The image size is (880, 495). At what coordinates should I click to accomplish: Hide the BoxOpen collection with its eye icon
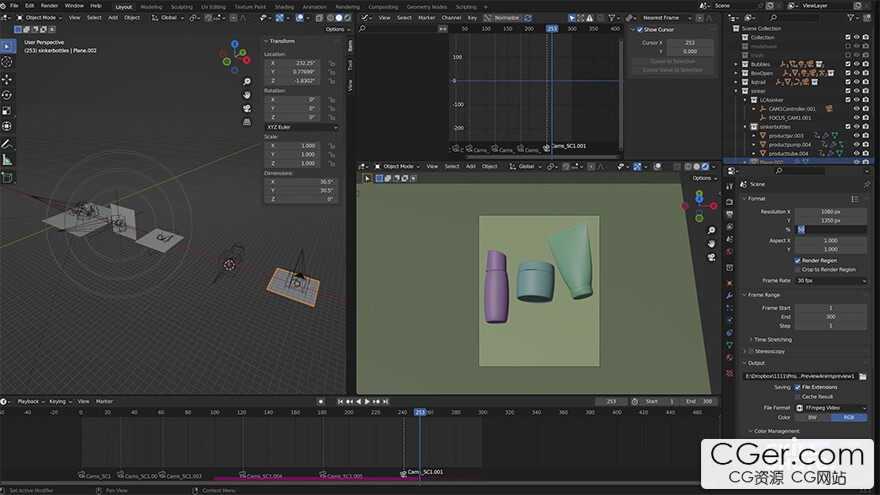tap(856, 73)
